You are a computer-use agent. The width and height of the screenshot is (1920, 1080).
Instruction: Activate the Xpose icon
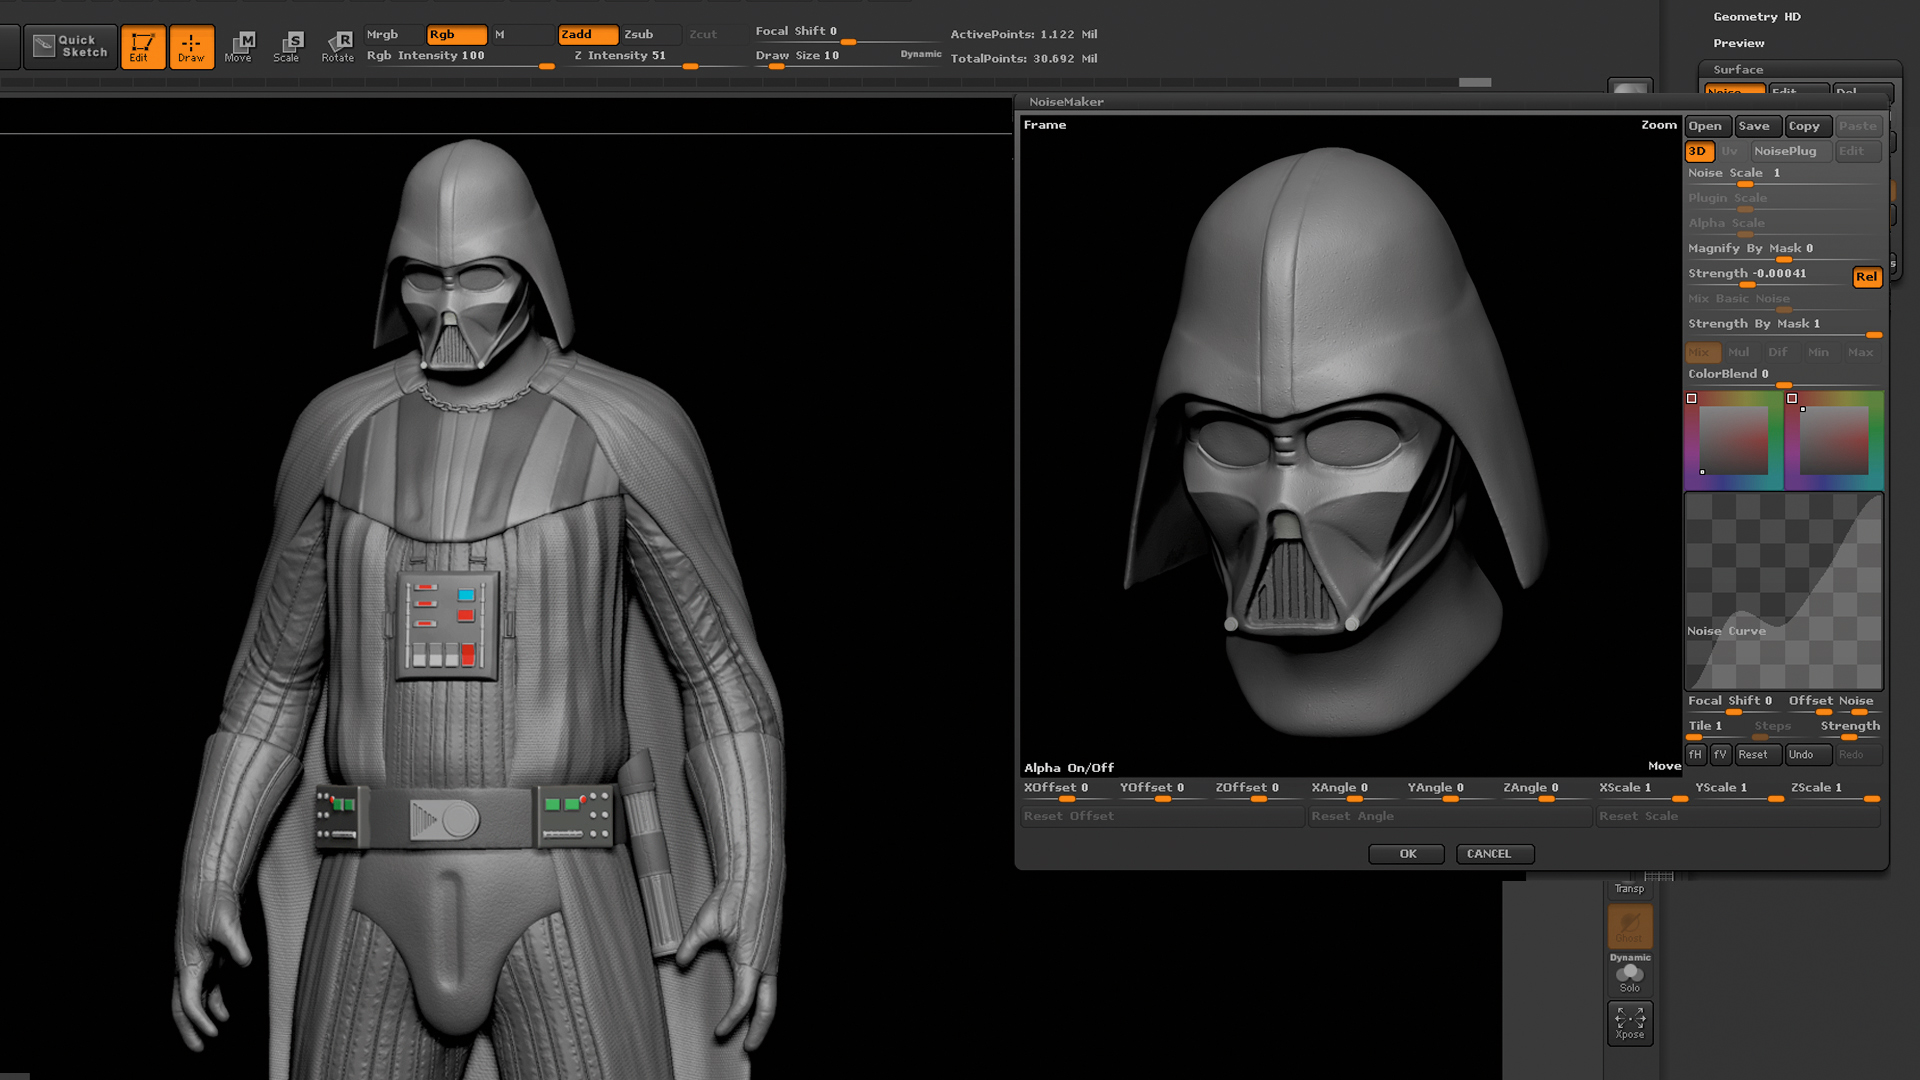[1630, 1023]
